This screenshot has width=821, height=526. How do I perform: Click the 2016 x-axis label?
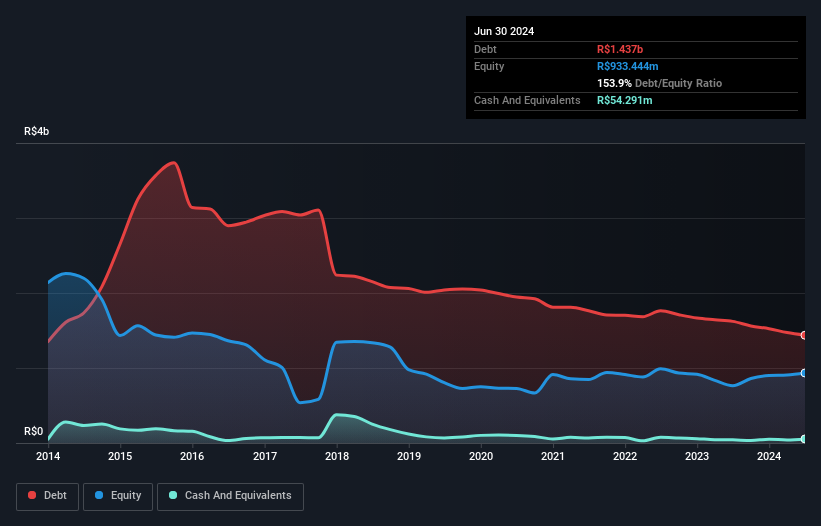pos(192,456)
